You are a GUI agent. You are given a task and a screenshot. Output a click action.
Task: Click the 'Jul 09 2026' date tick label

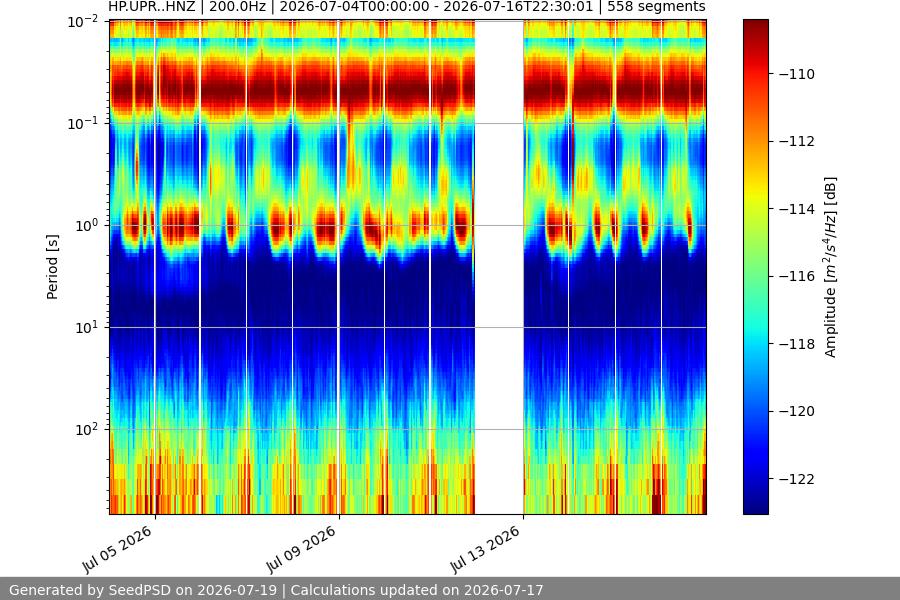pyautogui.click(x=301, y=549)
